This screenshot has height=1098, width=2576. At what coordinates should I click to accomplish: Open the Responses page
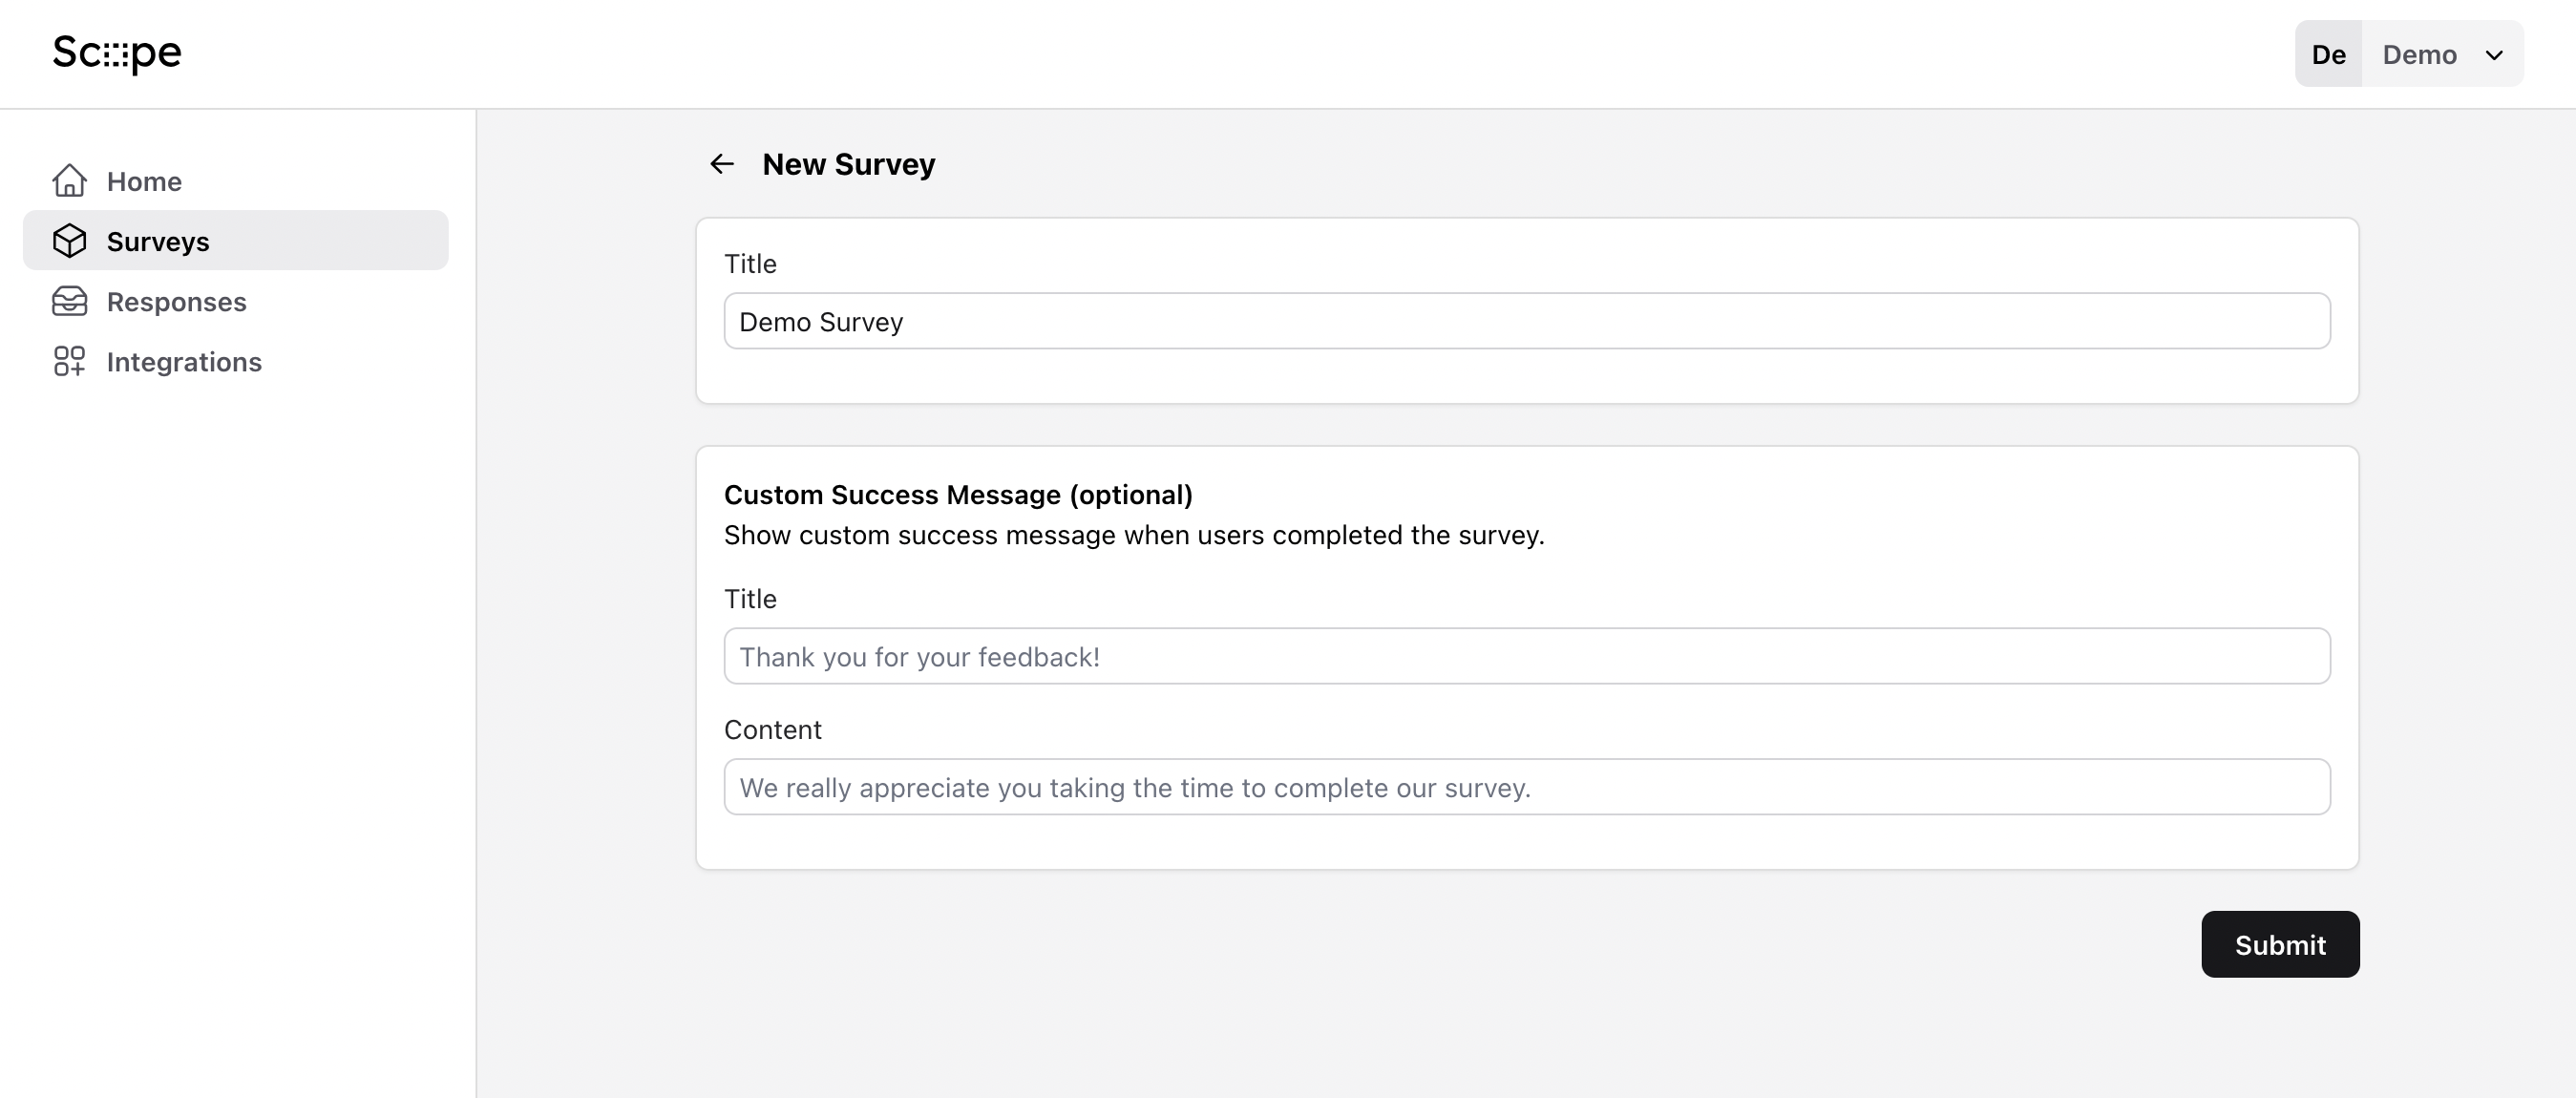click(x=177, y=301)
